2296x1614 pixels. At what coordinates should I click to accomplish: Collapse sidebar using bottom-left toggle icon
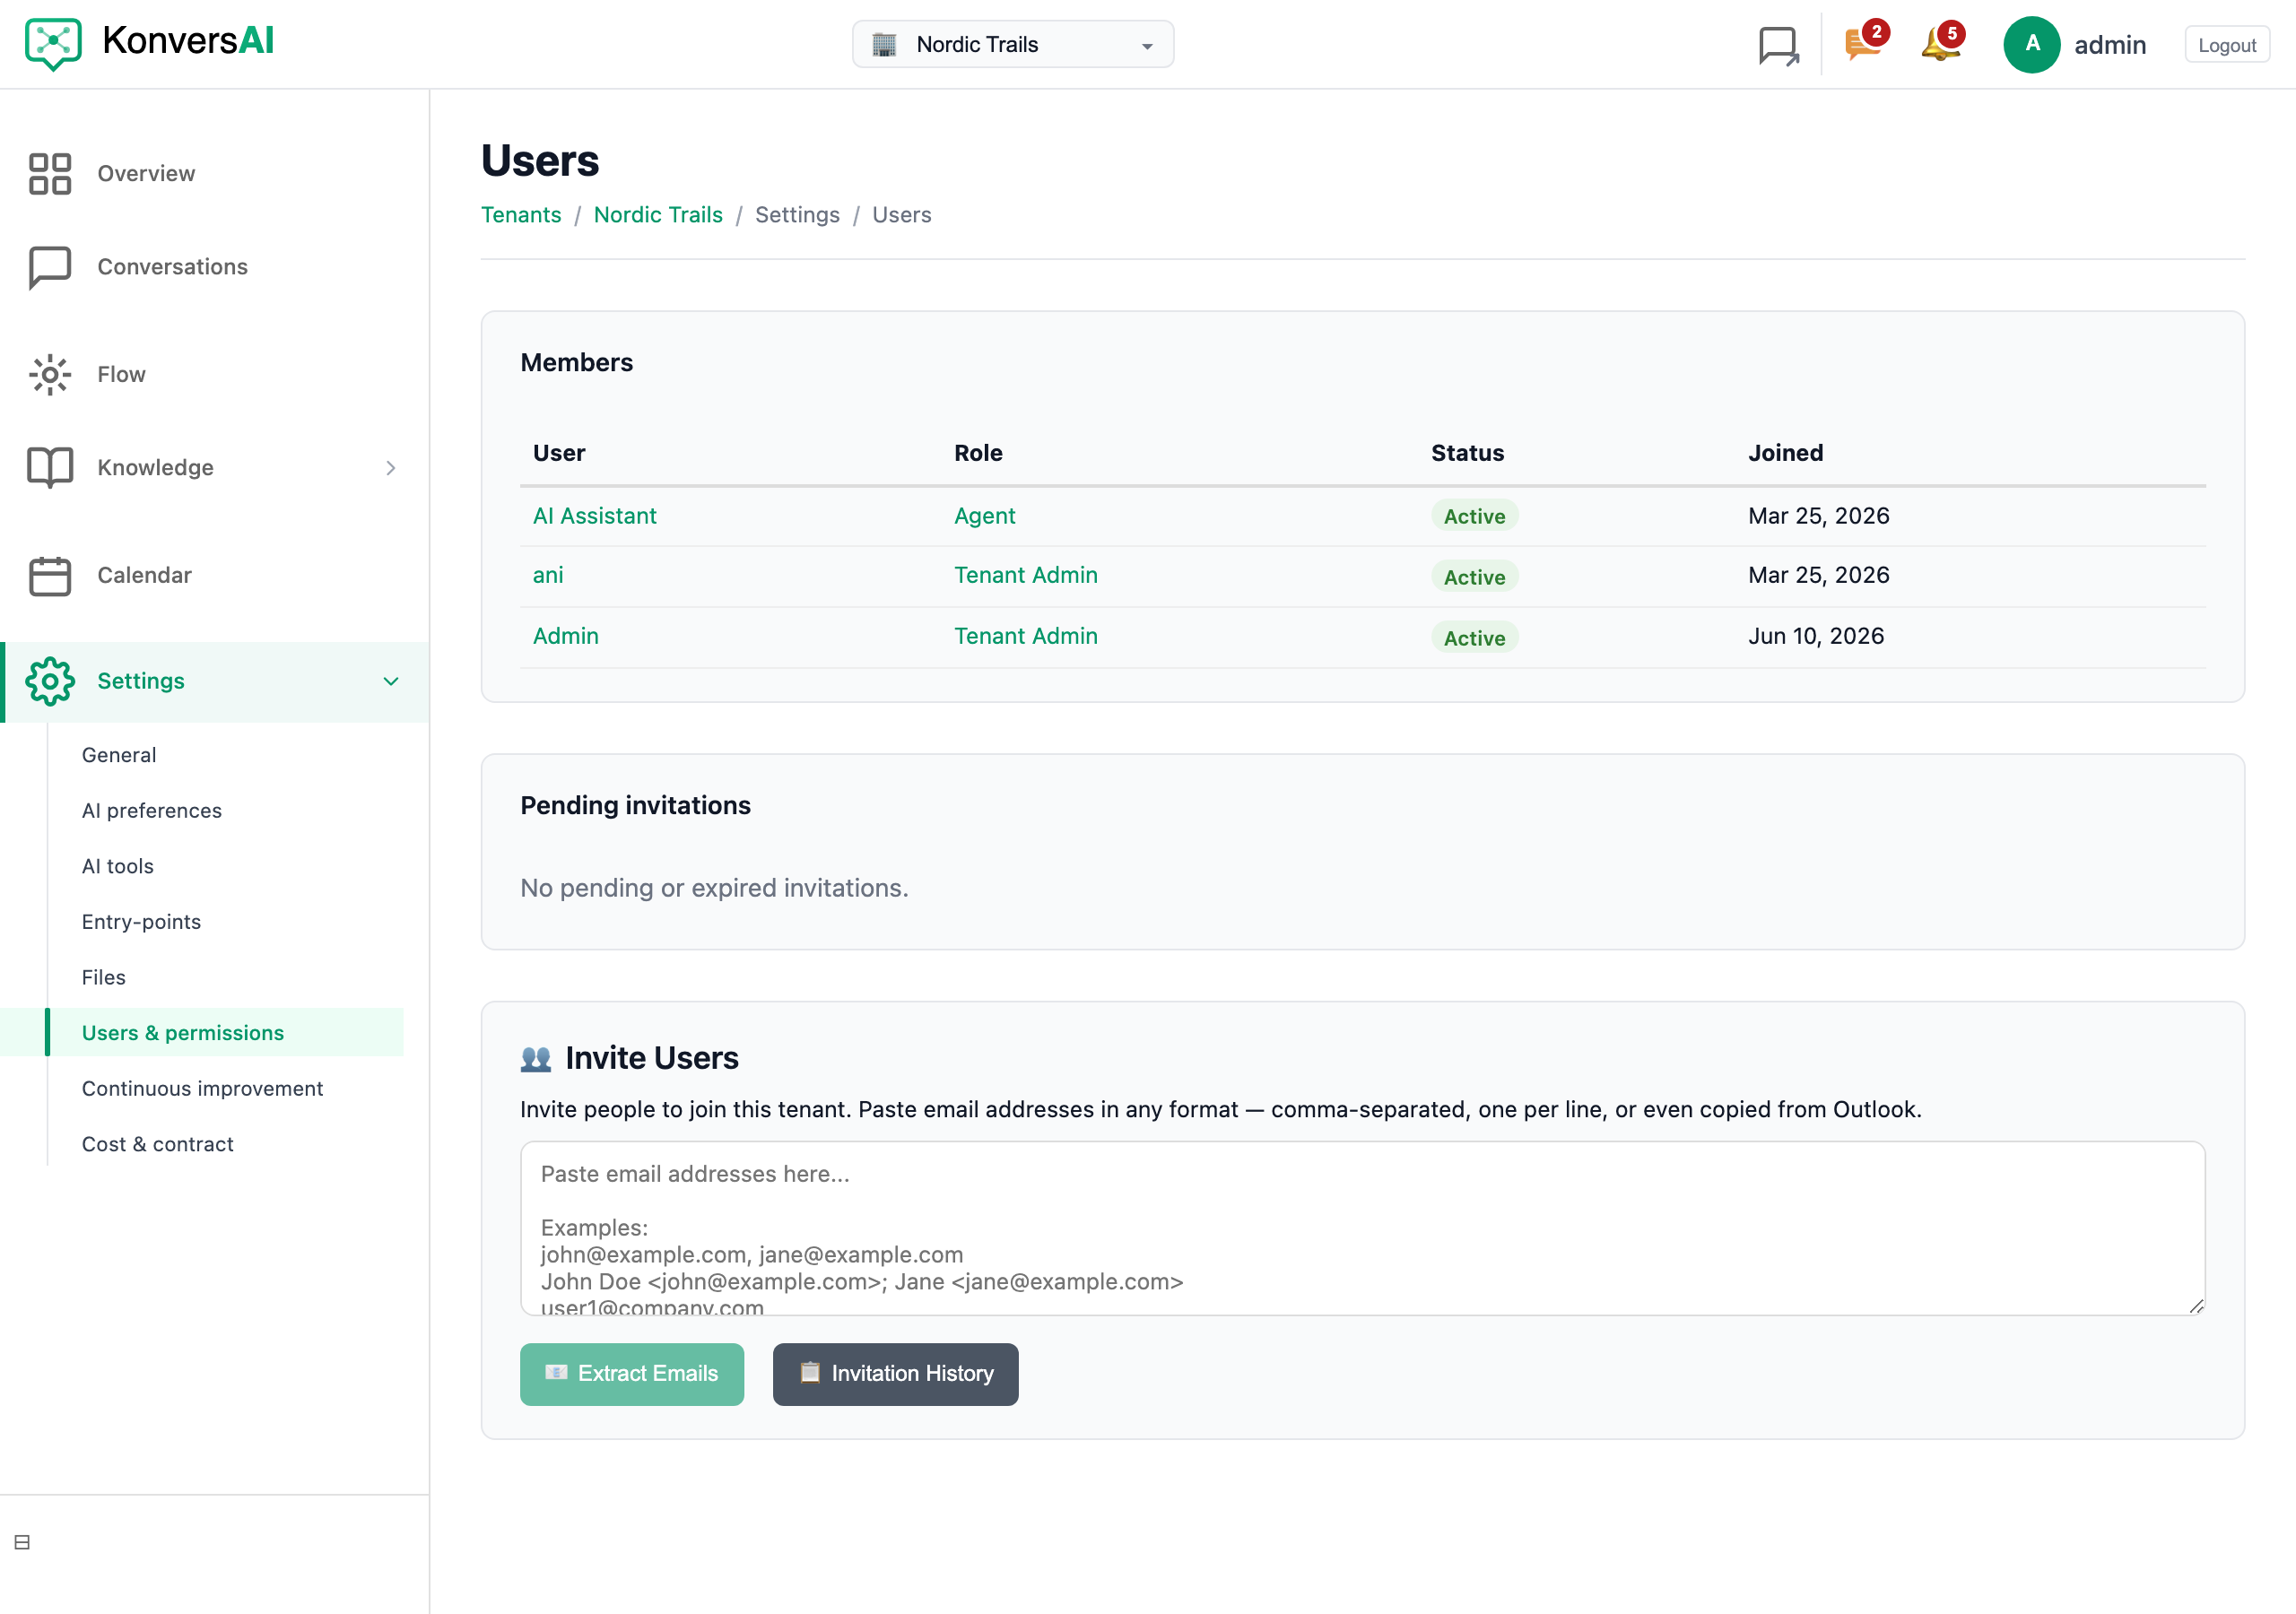22,1542
